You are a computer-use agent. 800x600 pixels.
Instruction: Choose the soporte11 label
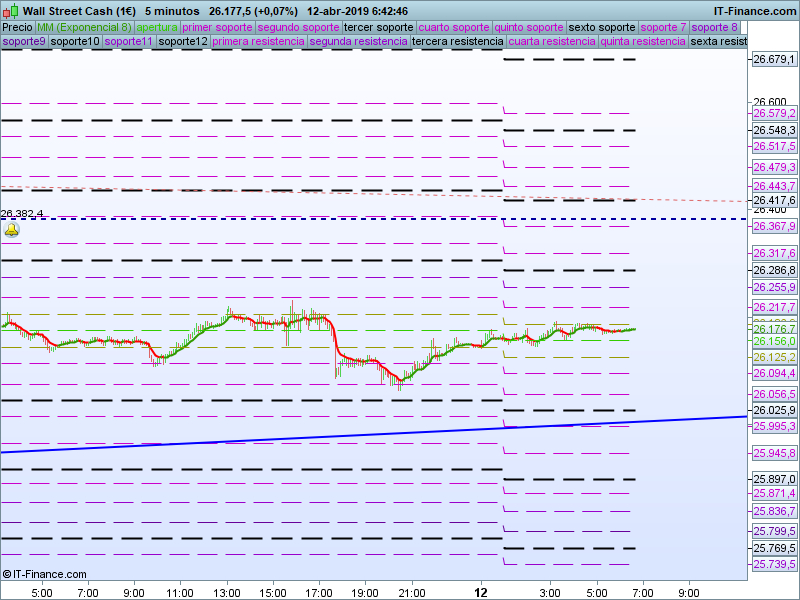click(129, 41)
